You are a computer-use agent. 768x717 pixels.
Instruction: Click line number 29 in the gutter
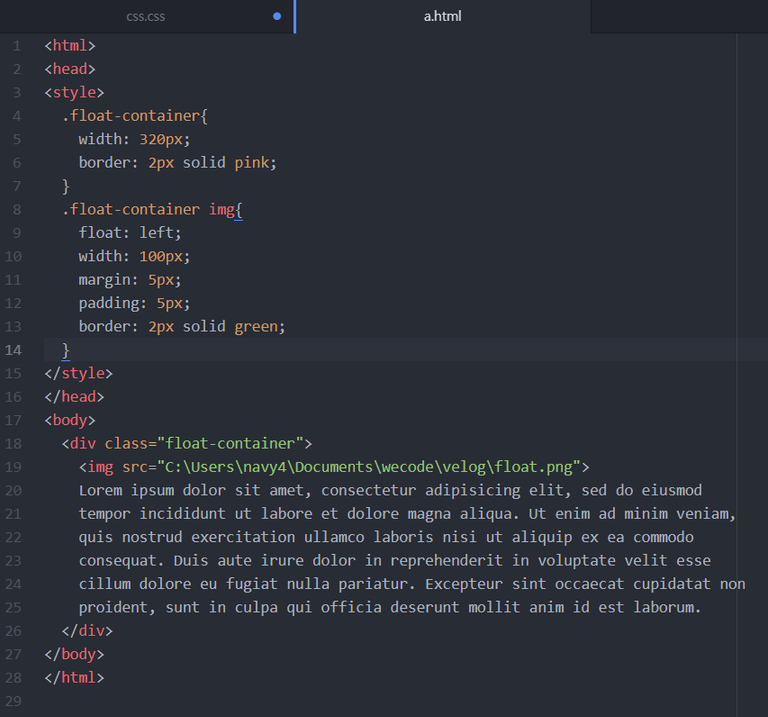[x=13, y=701]
